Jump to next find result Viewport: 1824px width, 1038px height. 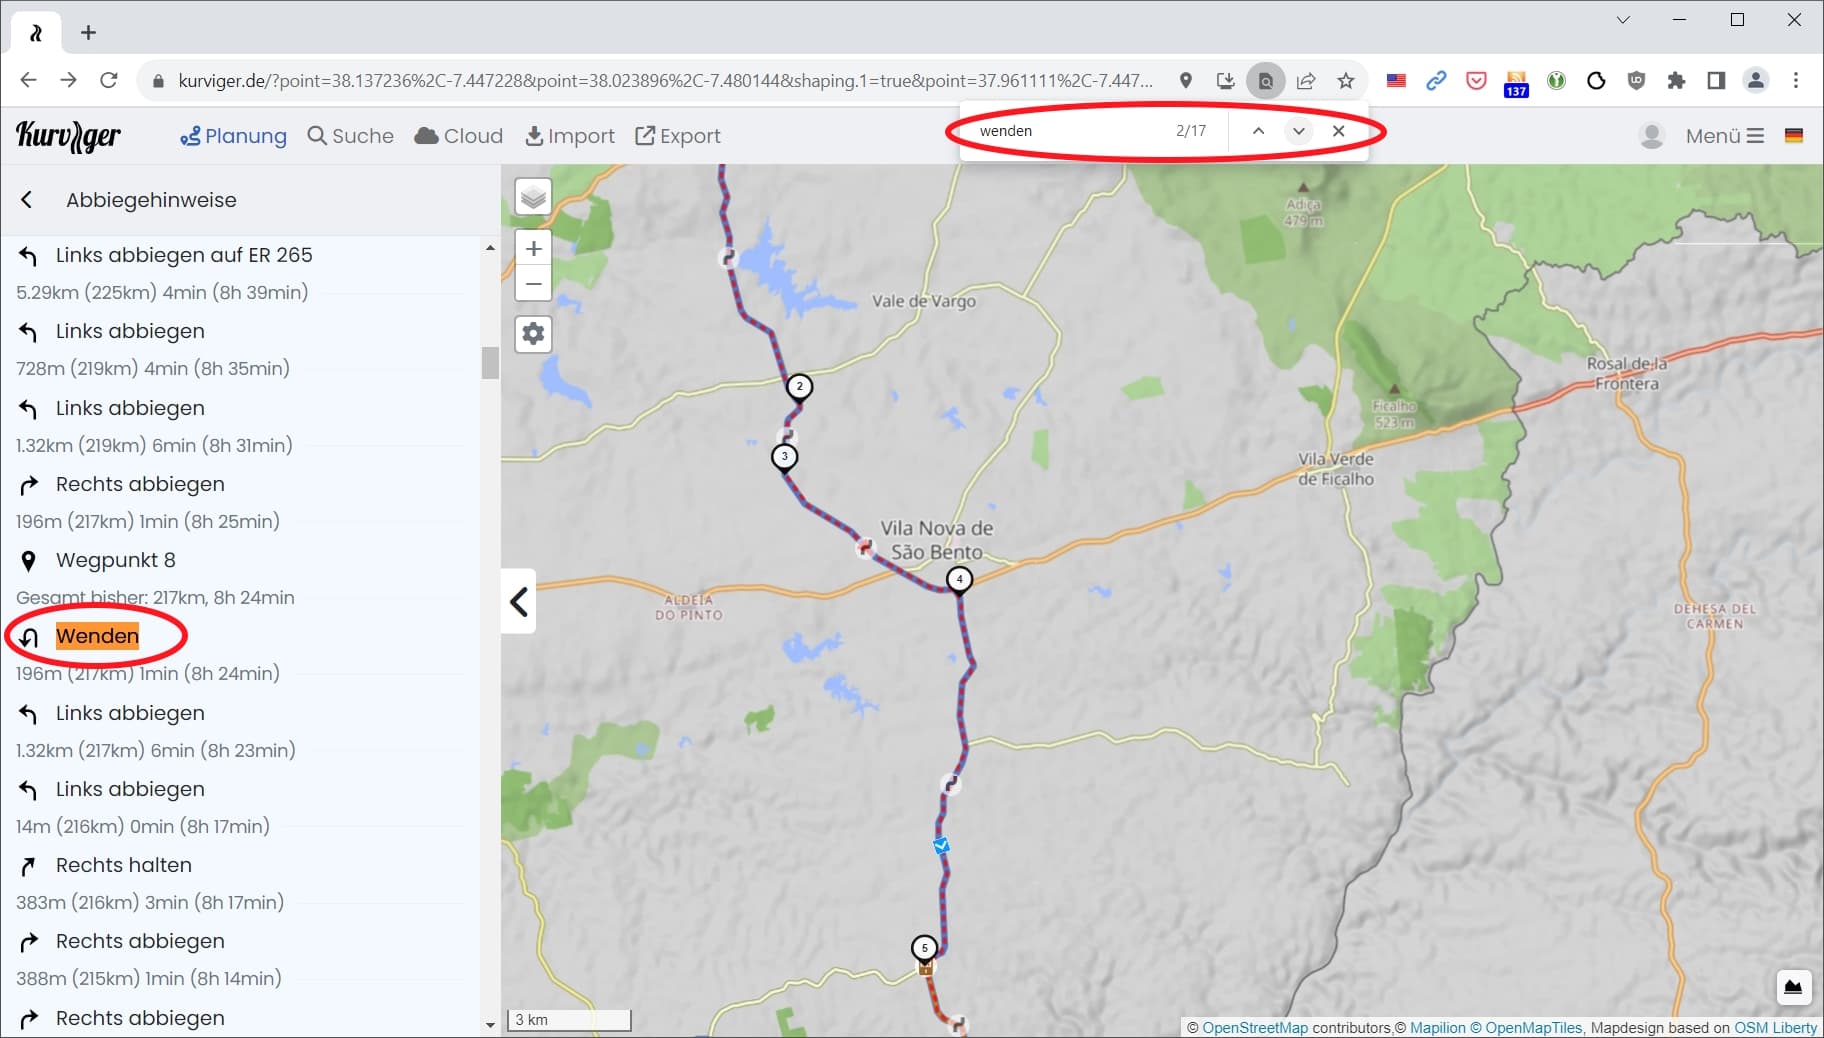[x=1298, y=131]
